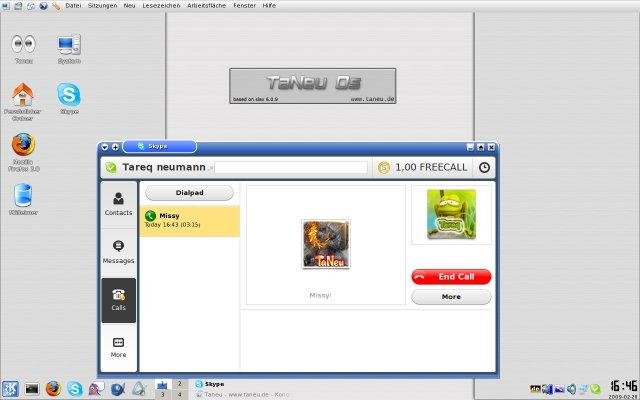The width and height of the screenshot is (640, 400).
Task: Open the grey triangle taskbar icon
Action: (139, 389)
